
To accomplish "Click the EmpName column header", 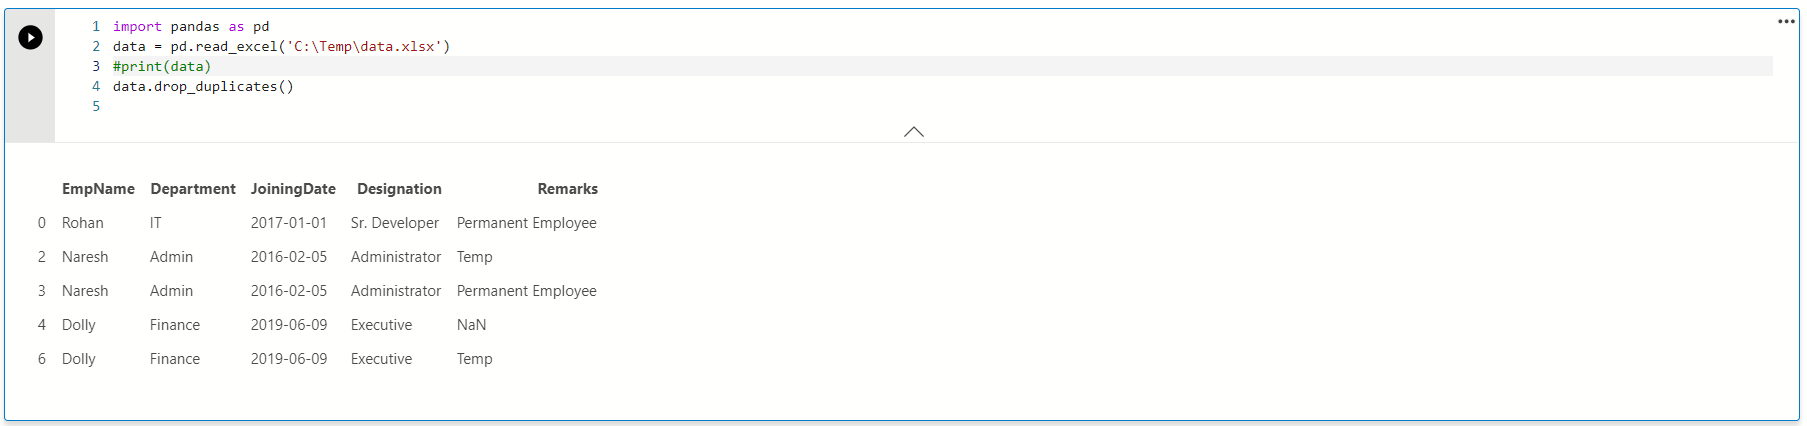I will coord(98,189).
